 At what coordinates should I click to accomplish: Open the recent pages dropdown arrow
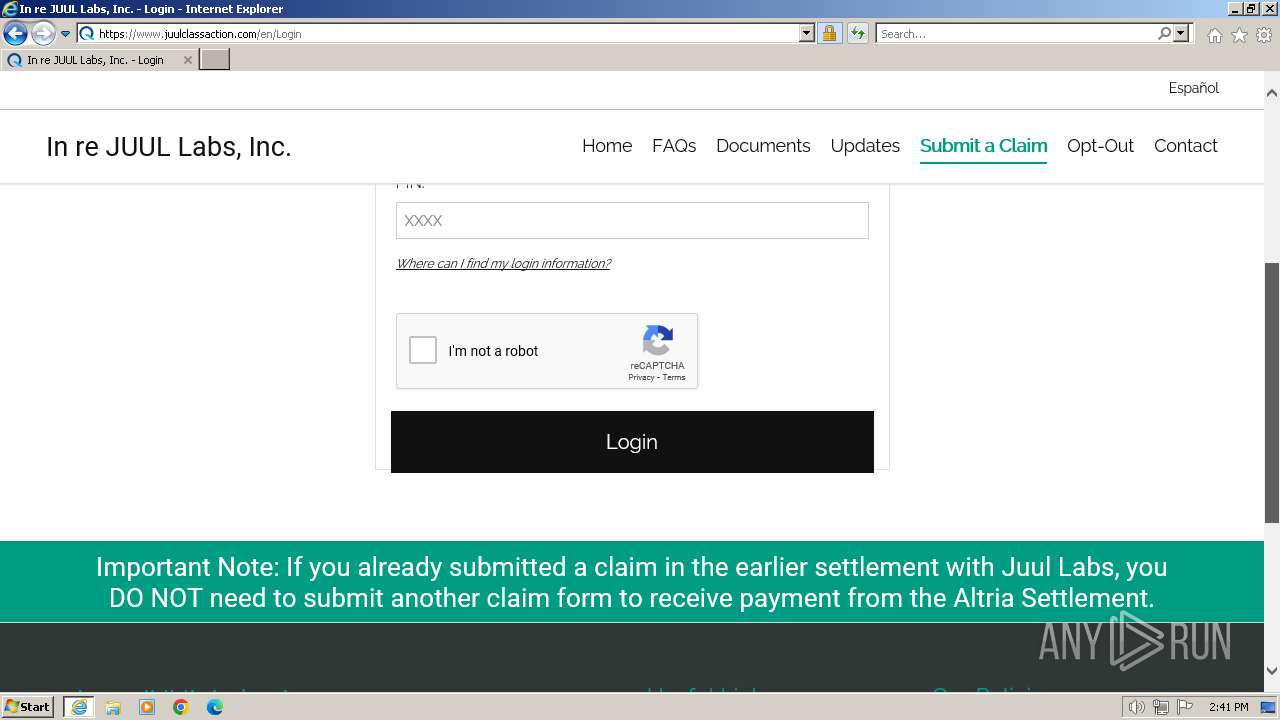[66, 34]
